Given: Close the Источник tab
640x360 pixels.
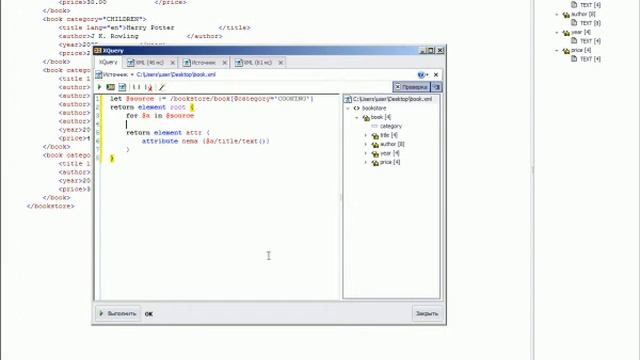Looking at the screenshot, I should 224,62.
